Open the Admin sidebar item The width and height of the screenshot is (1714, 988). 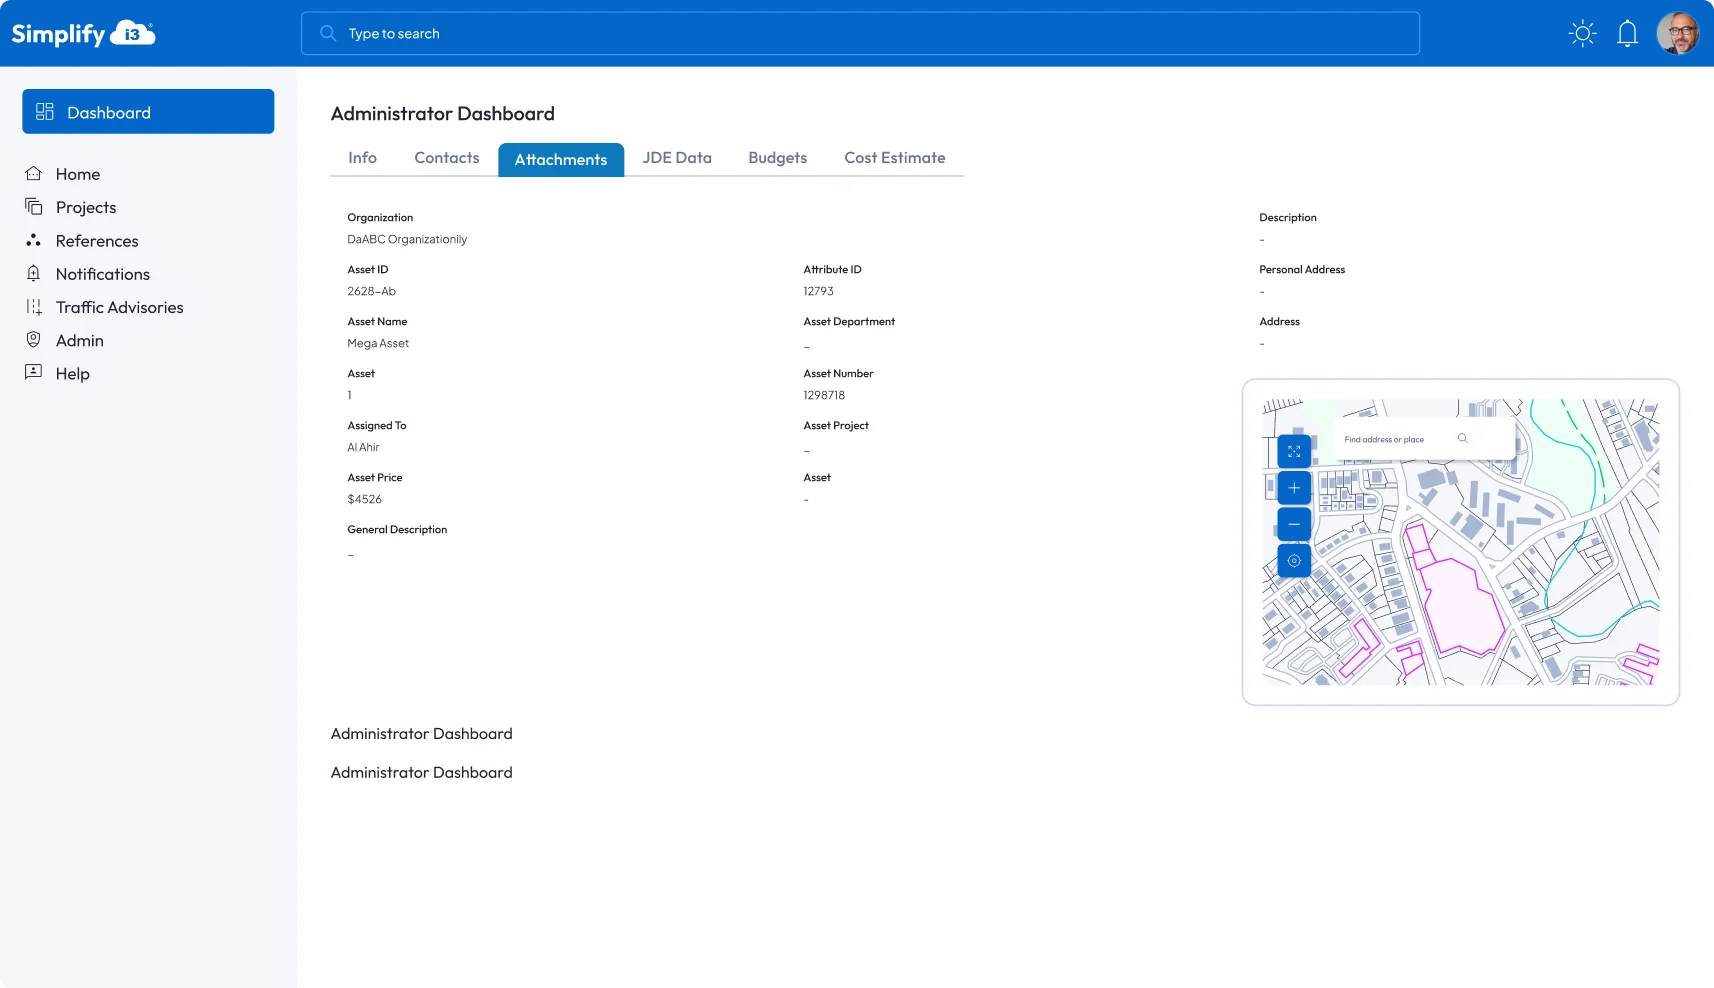79,341
